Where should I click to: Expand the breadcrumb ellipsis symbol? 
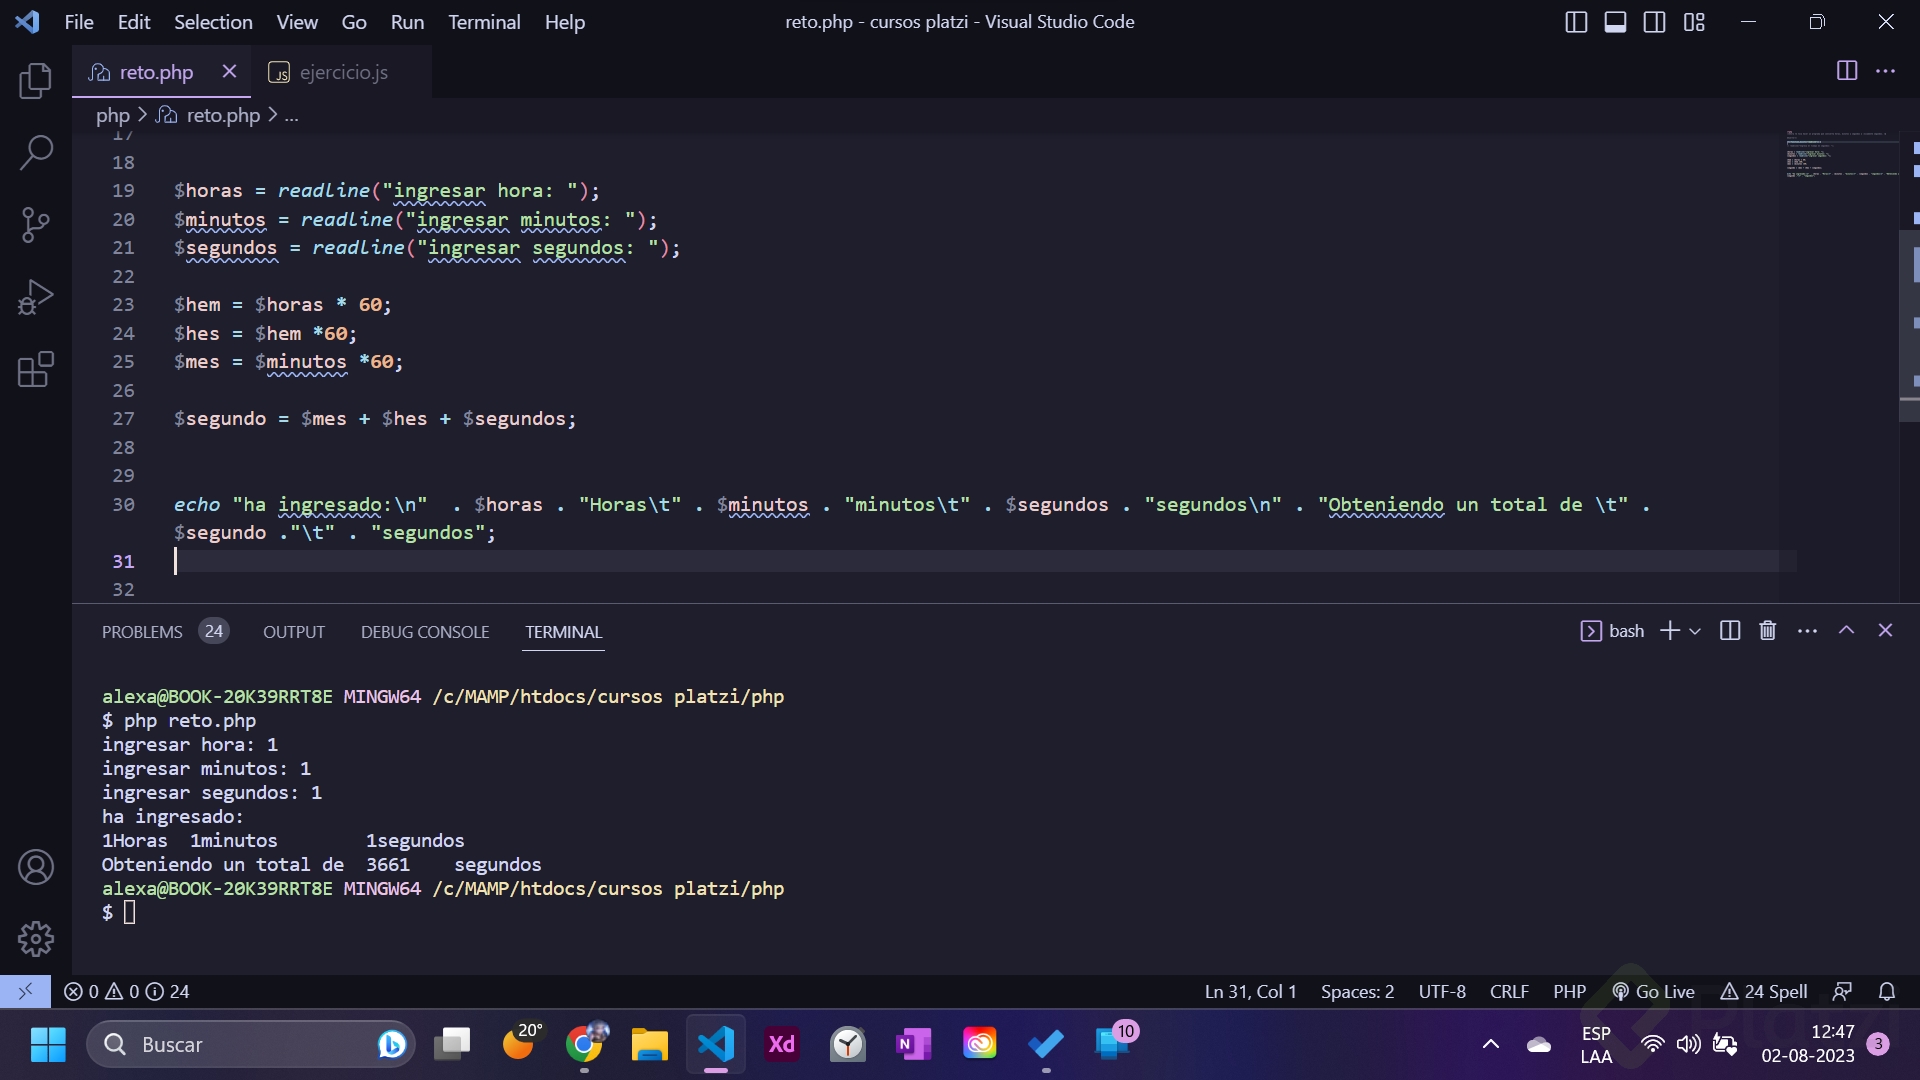tap(291, 116)
